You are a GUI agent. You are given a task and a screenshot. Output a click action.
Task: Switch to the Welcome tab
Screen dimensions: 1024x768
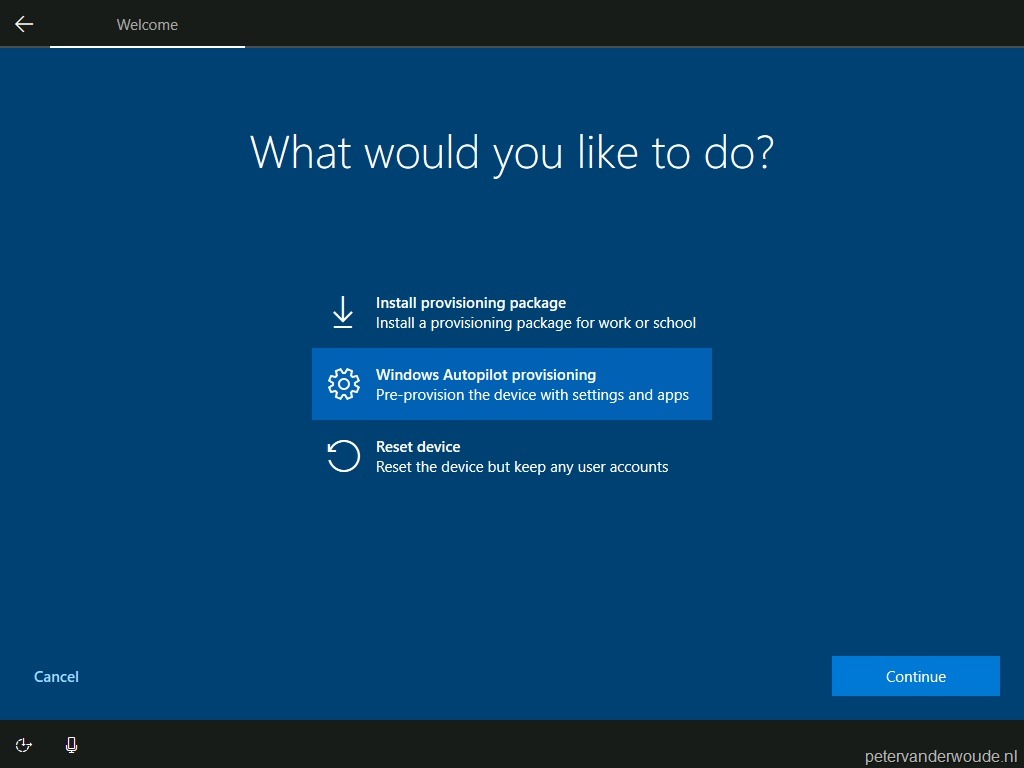click(x=147, y=24)
